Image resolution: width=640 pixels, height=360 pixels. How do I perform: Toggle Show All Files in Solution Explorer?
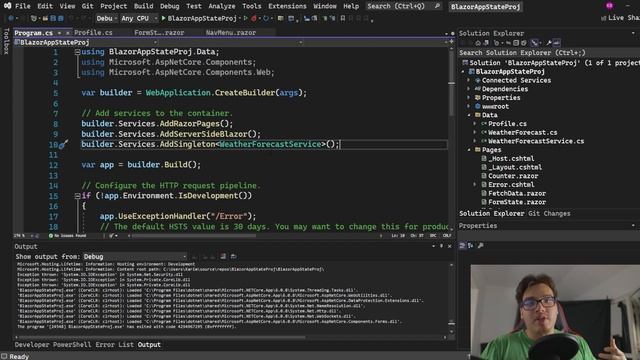(x=524, y=43)
